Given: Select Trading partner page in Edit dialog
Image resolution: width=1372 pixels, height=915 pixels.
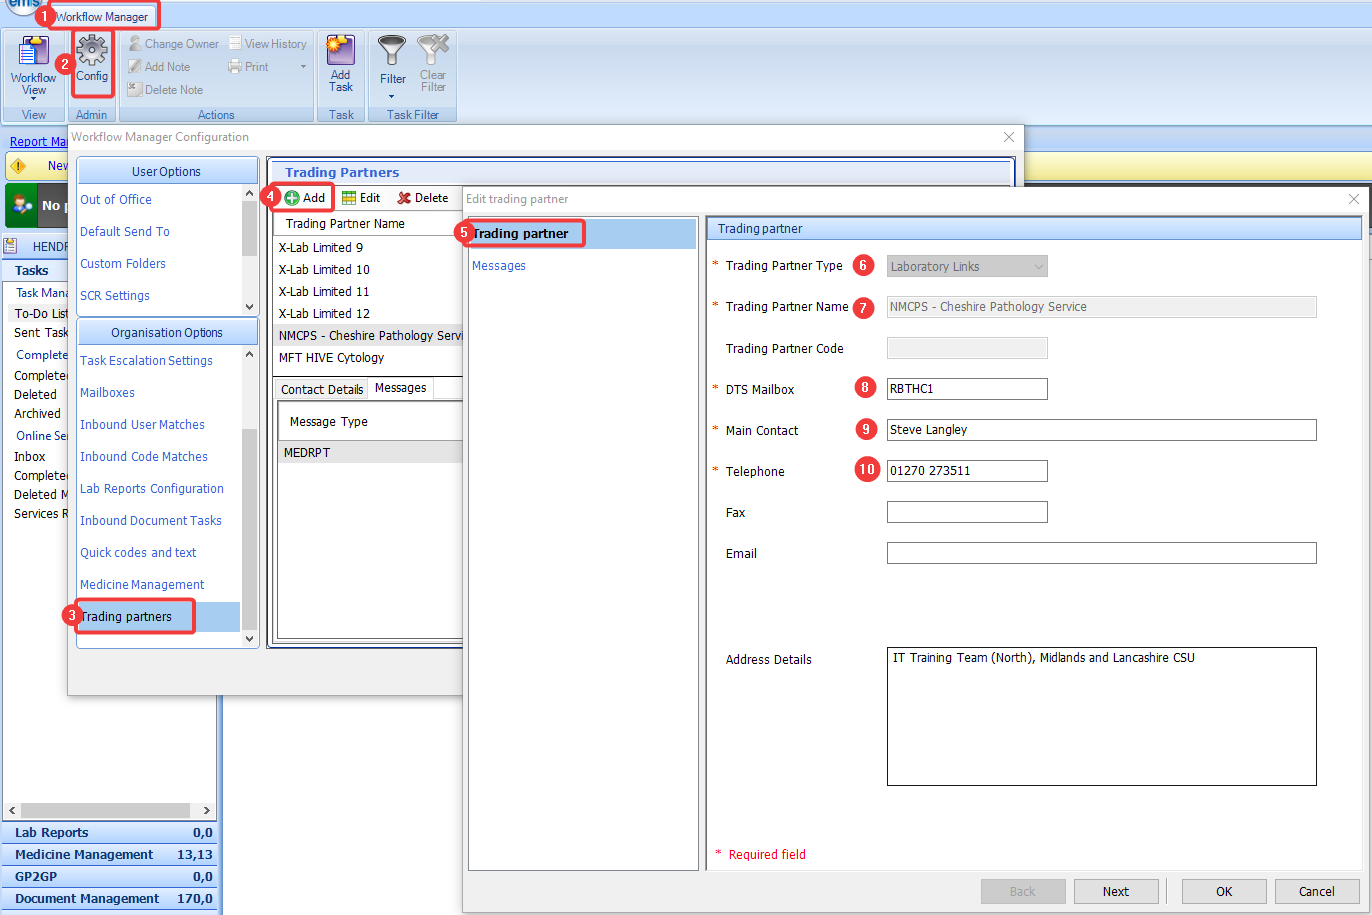Looking at the screenshot, I should click(582, 234).
